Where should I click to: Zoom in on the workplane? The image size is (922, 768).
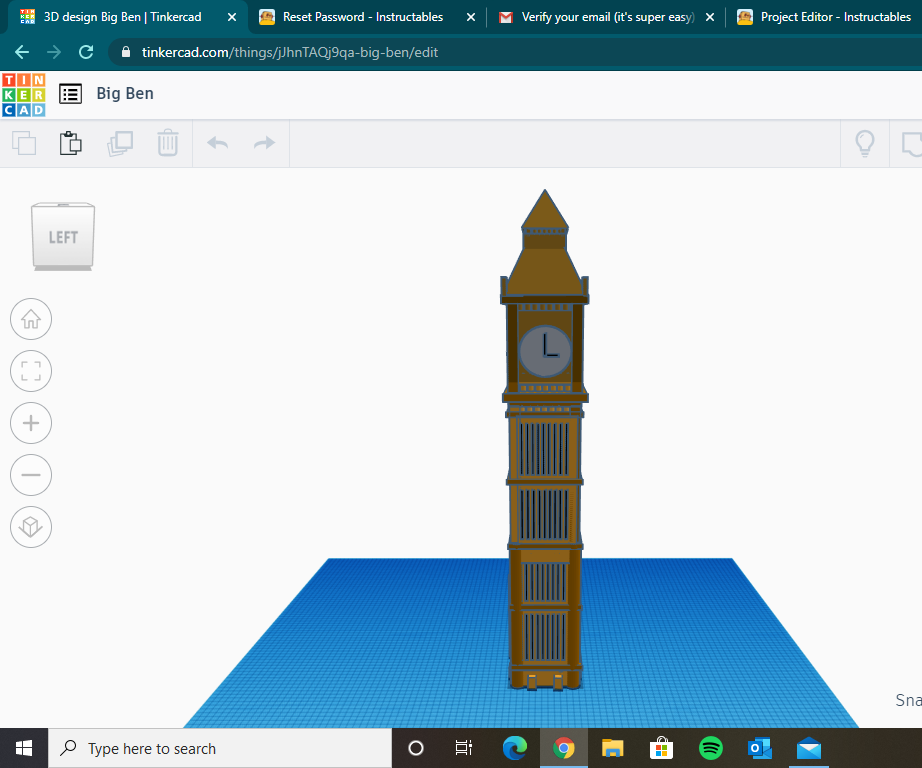[31, 423]
